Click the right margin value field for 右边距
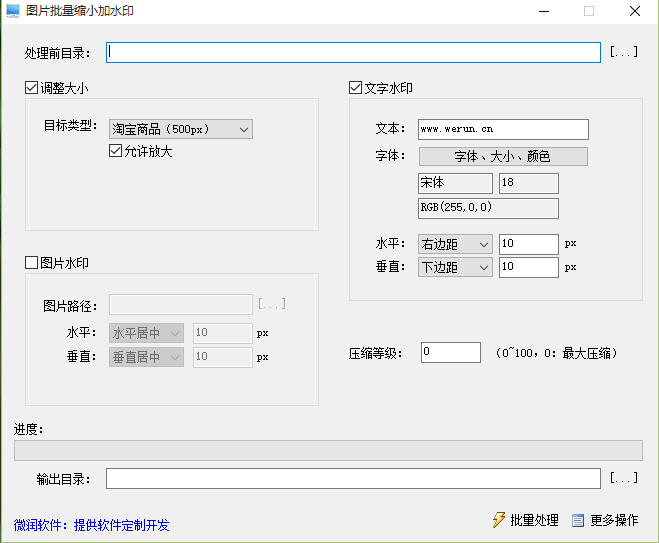Image resolution: width=659 pixels, height=543 pixels. coord(529,244)
